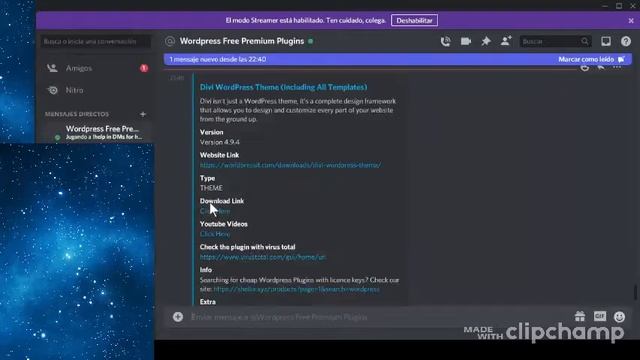Open the emoji picker
640x360 pixels.
(x=620, y=317)
